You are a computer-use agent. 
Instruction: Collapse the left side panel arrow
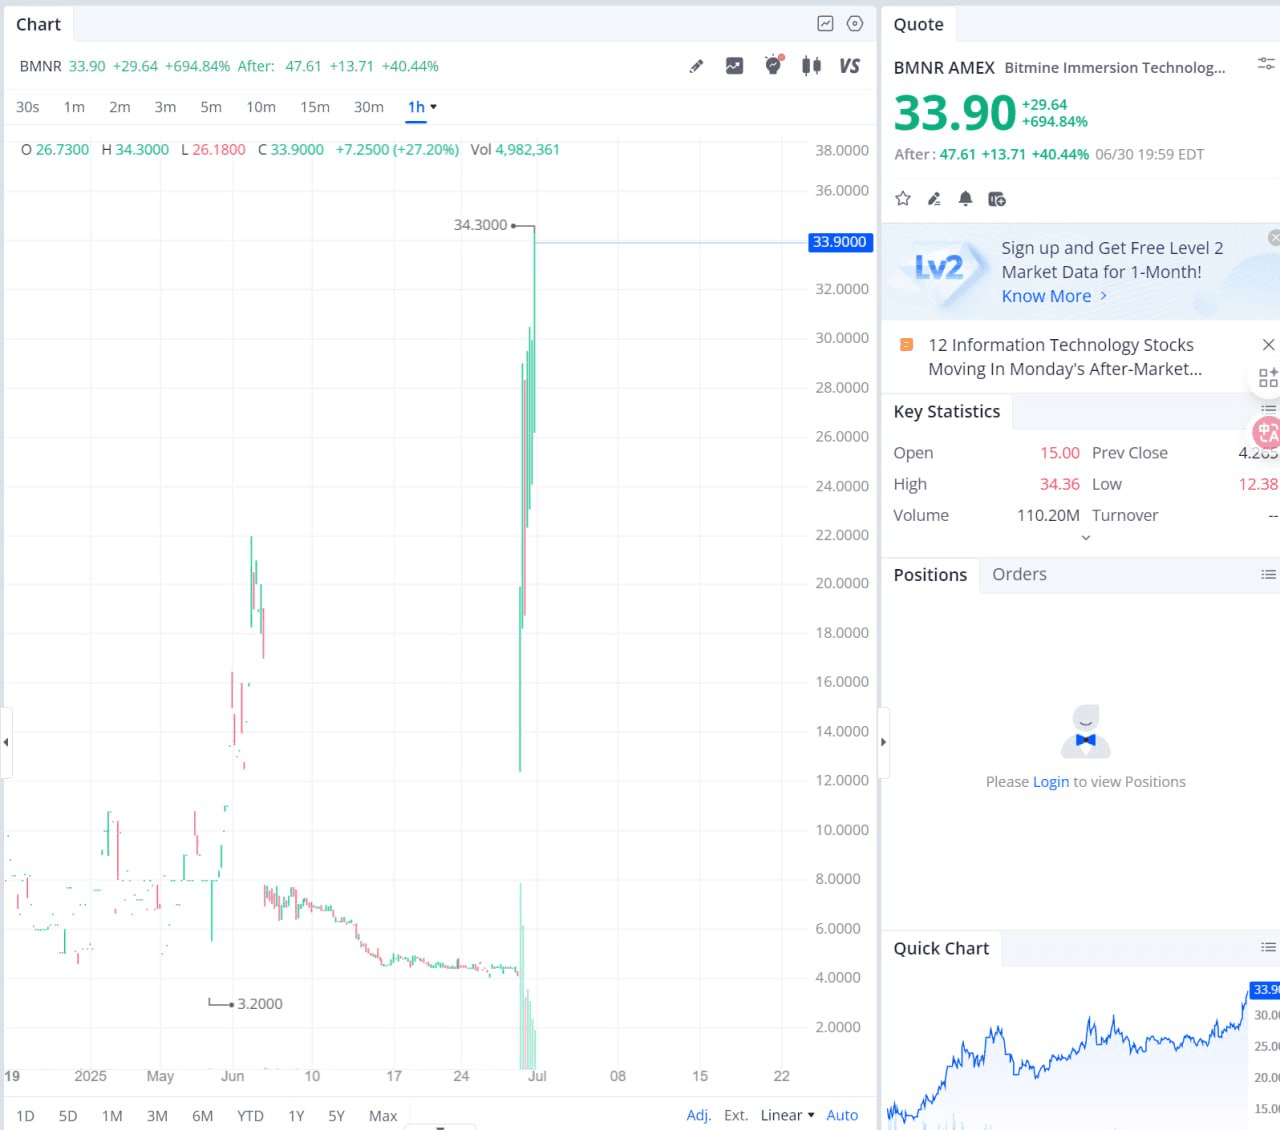[x=6, y=742]
